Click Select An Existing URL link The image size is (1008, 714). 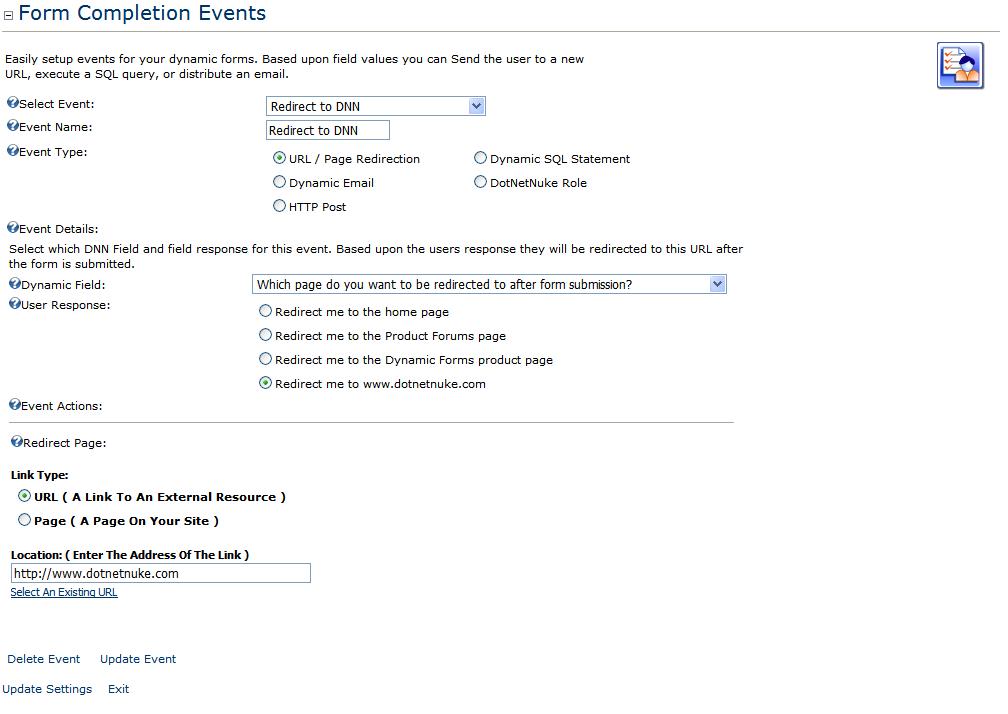[64, 592]
